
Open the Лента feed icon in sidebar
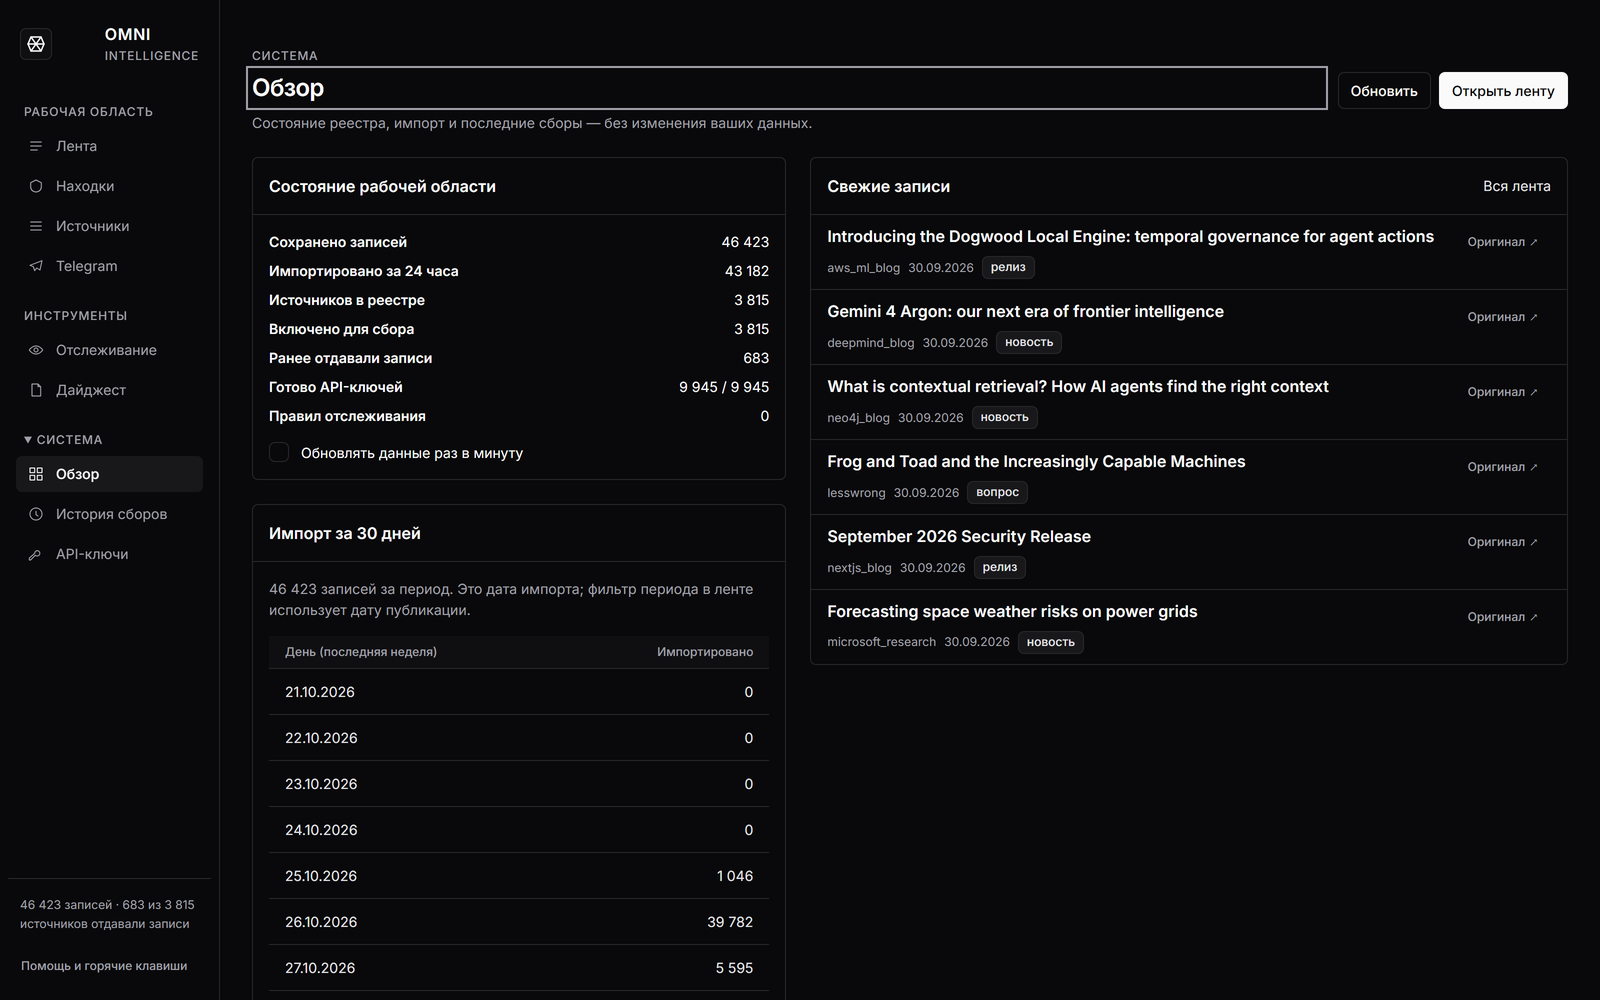[36, 146]
